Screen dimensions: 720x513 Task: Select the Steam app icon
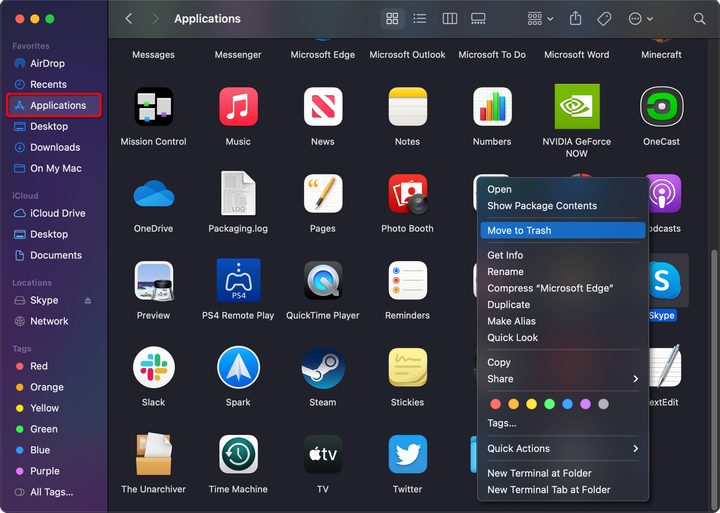coord(323,367)
